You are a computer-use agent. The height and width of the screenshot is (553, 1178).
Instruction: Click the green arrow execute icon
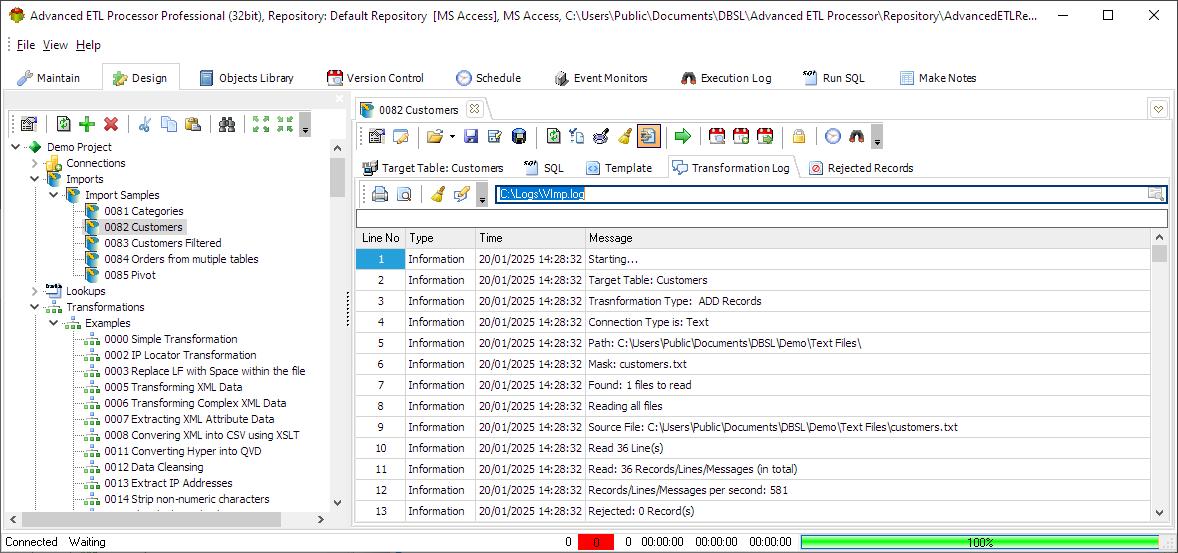pos(682,136)
